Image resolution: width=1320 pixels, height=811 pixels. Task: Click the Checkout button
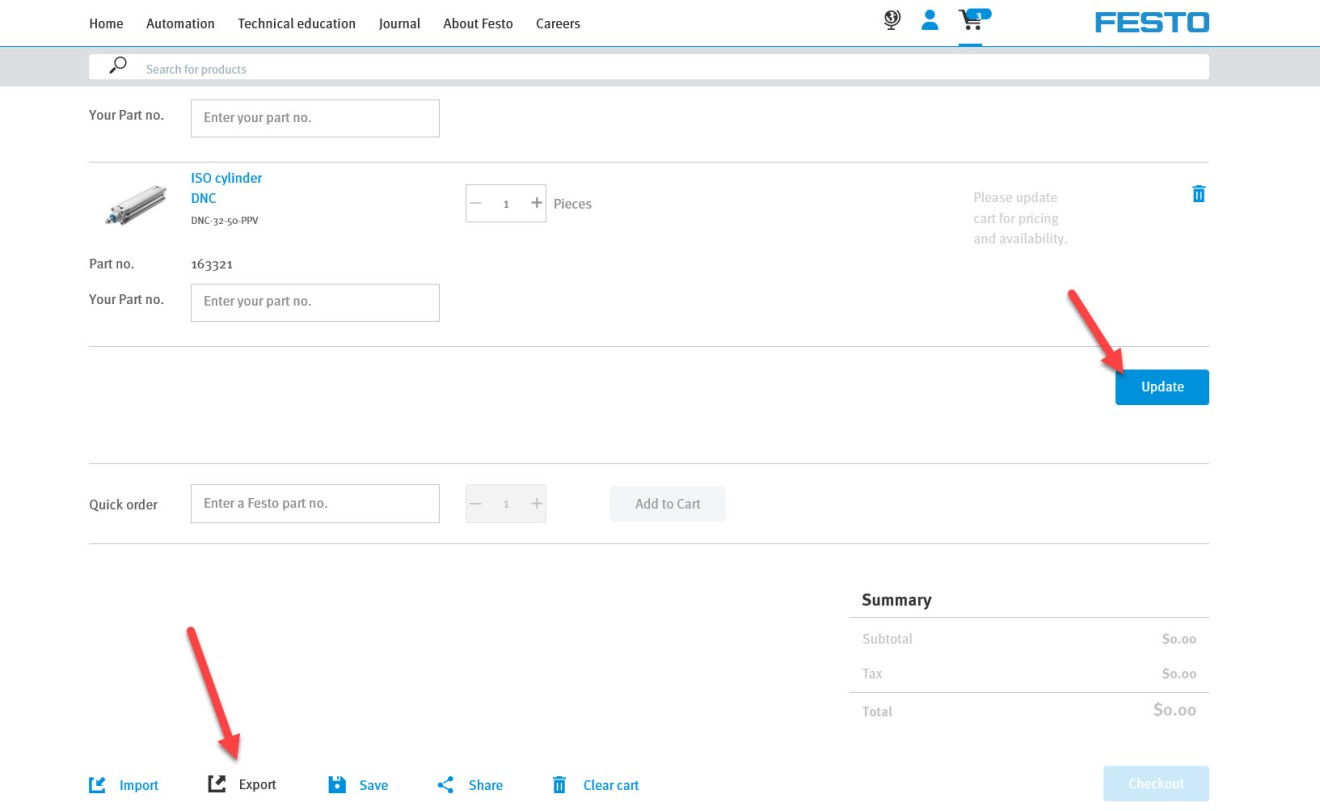[x=1156, y=784]
